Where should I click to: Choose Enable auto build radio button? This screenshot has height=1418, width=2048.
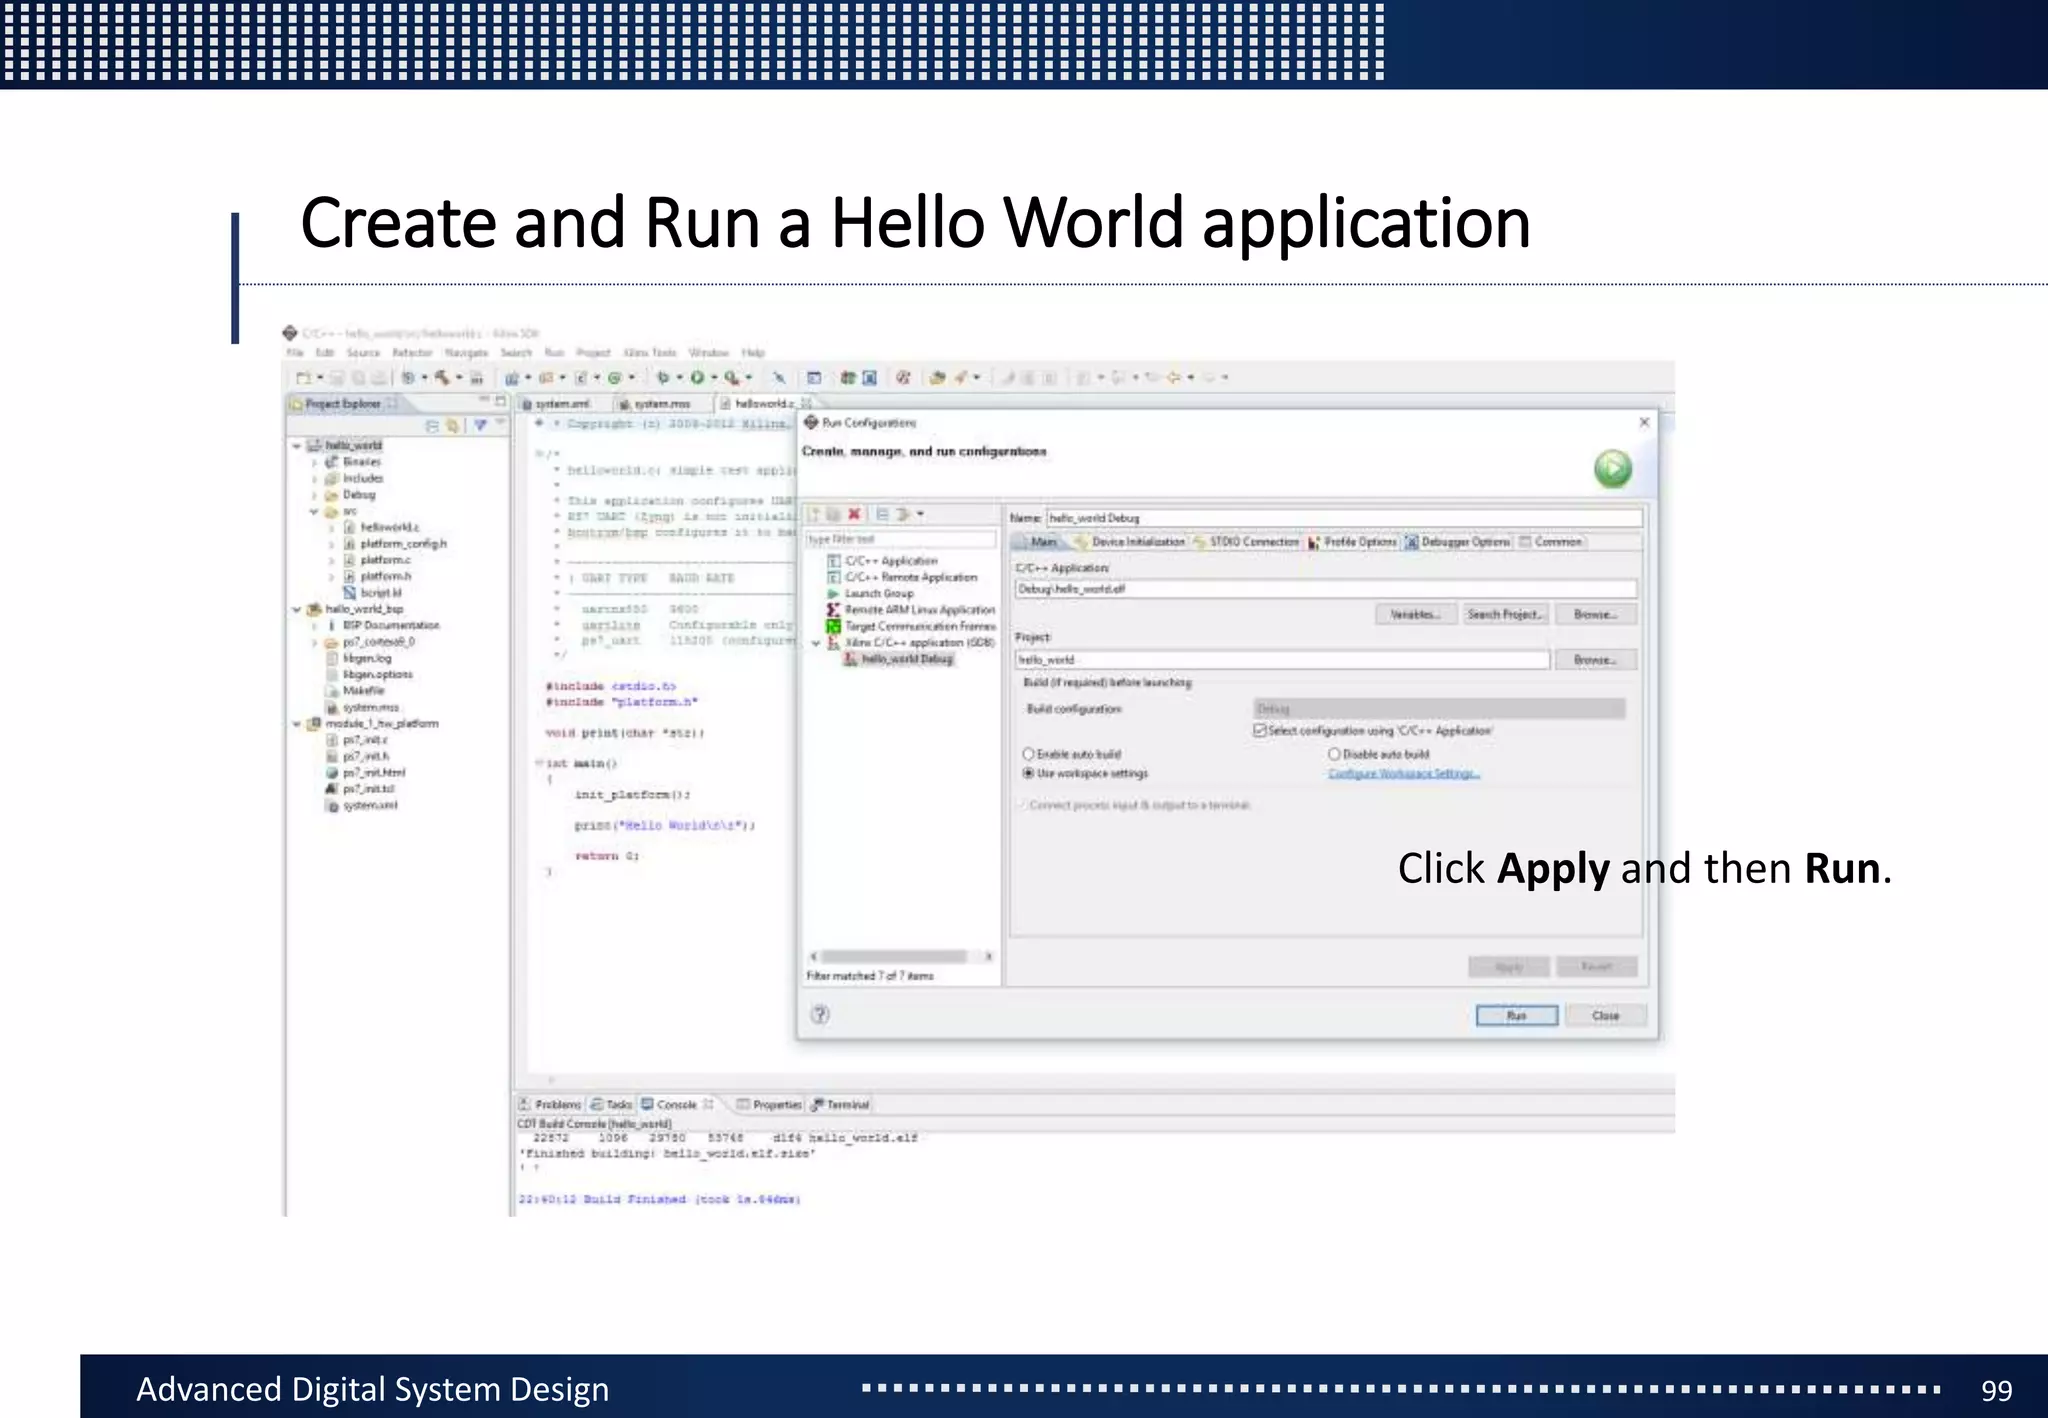pos(1028,754)
